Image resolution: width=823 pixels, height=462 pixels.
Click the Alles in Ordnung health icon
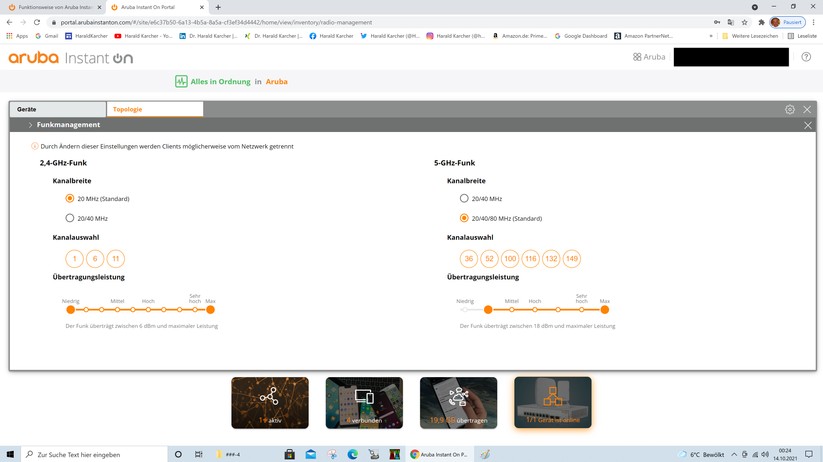(x=181, y=81)
